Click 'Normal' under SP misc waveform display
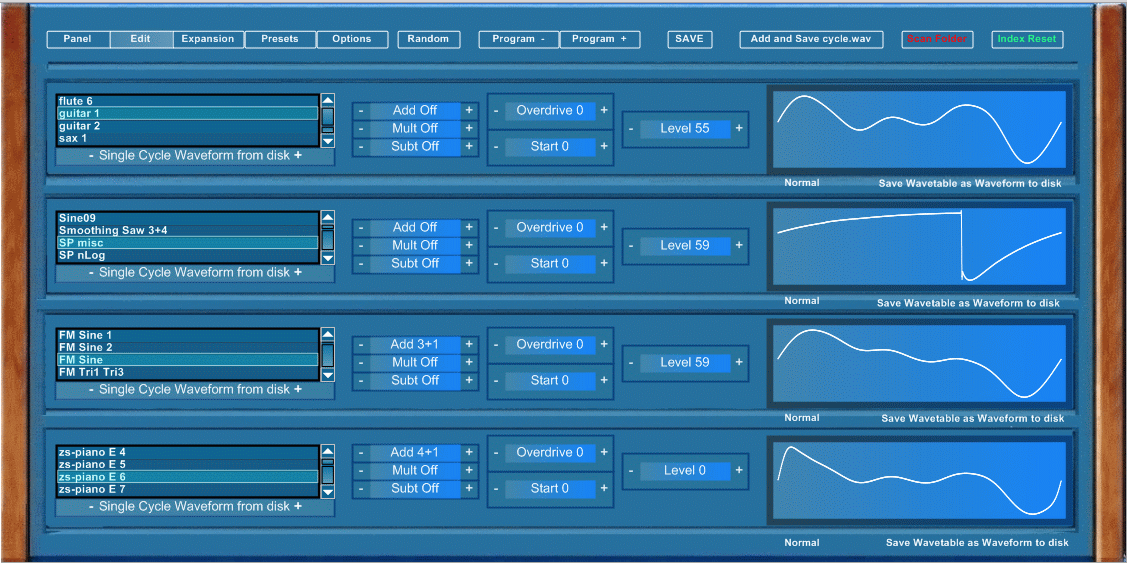 (x=801, y=301)
